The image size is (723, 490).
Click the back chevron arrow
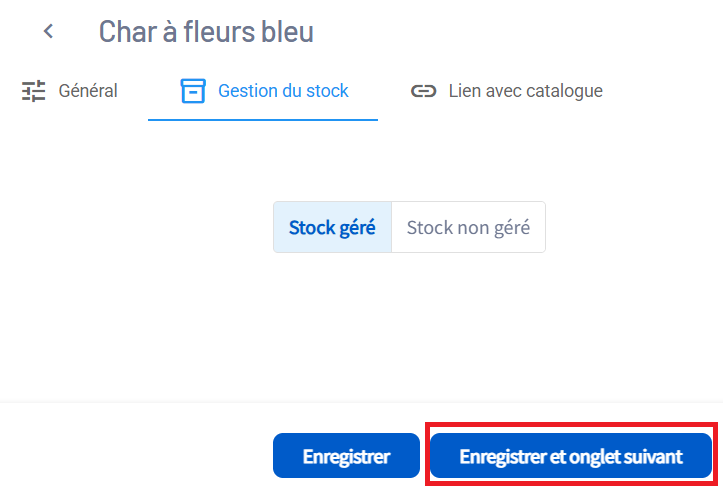click(48, 32)
